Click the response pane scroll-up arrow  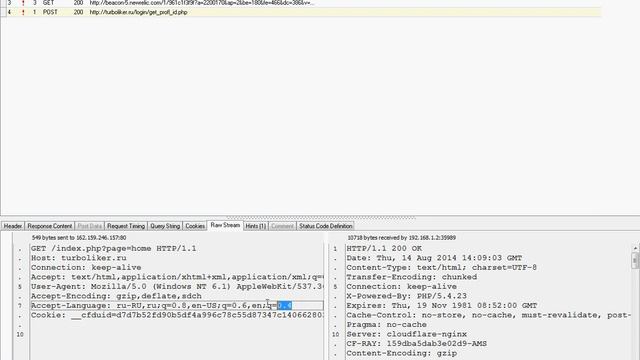point(636,248)
